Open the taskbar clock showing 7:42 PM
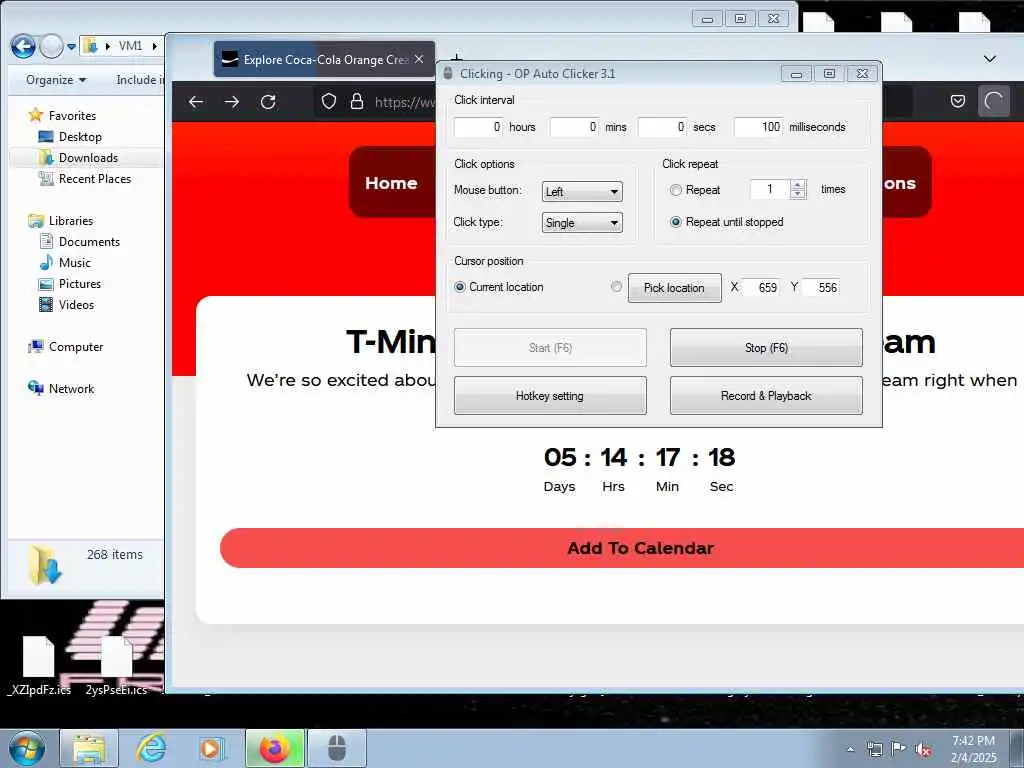The image size is (1024, 768). click(x=974, y=749)
